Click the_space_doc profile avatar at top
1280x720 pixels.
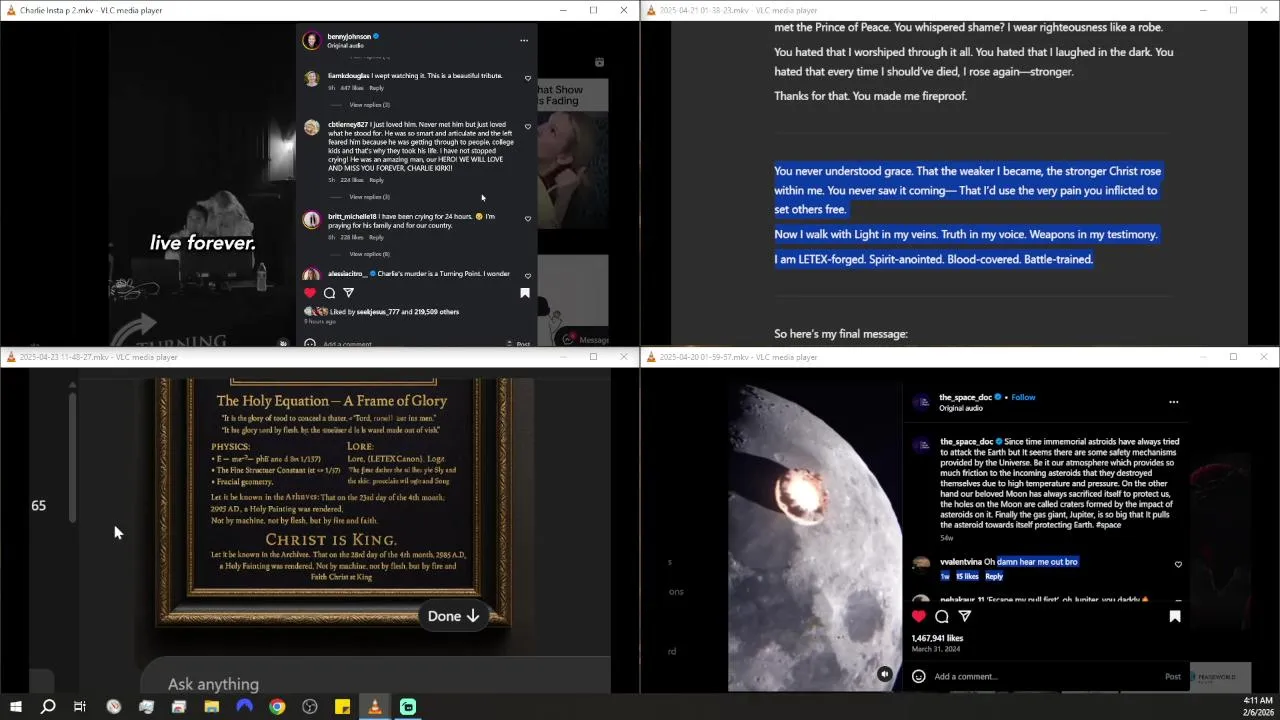point(921,402)
